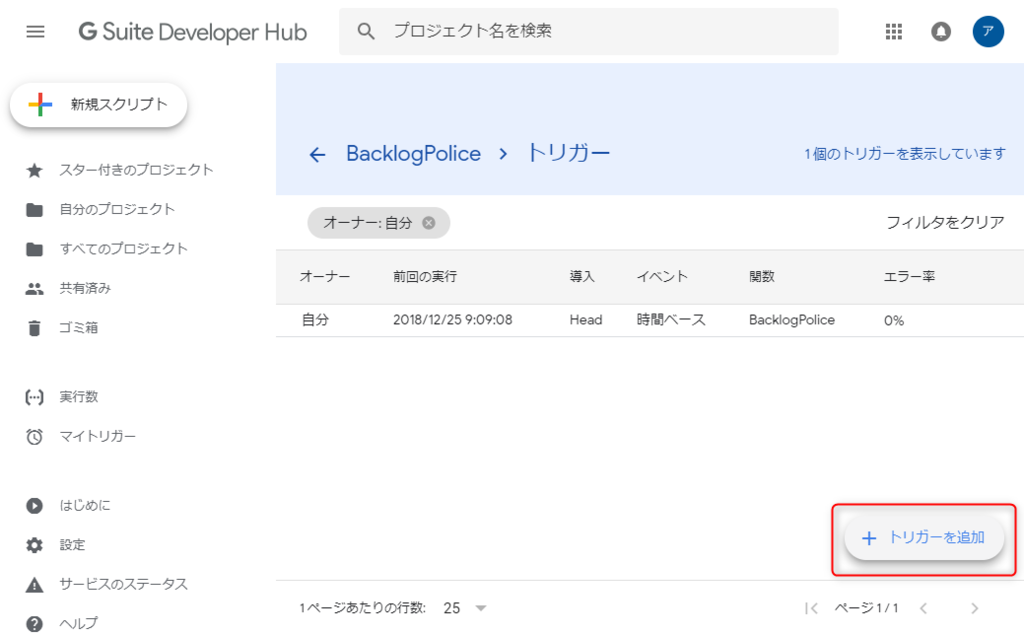The height and width of the screenshot is (636, 1024).
Task: Click the G Suite Developer Hub logo
Action: coord(193,31)
